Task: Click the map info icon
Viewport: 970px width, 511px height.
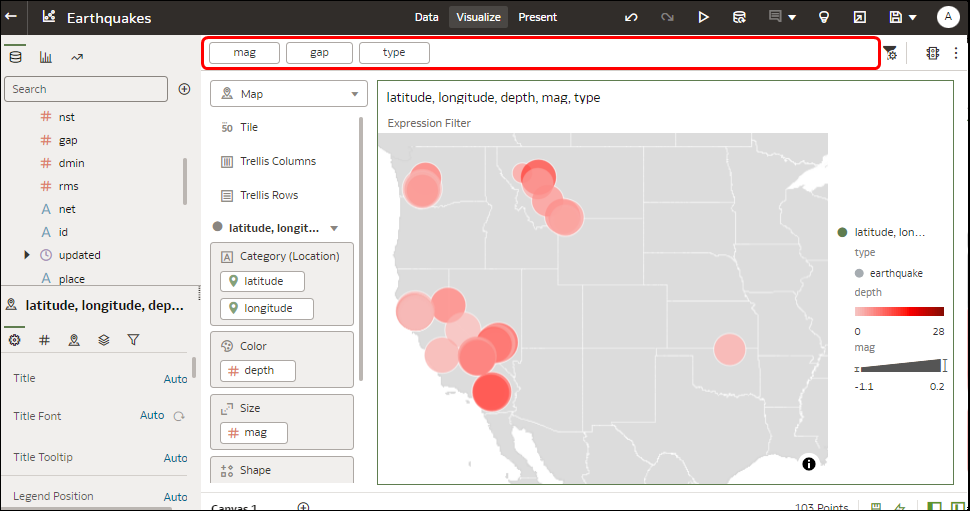Action: 809,464
